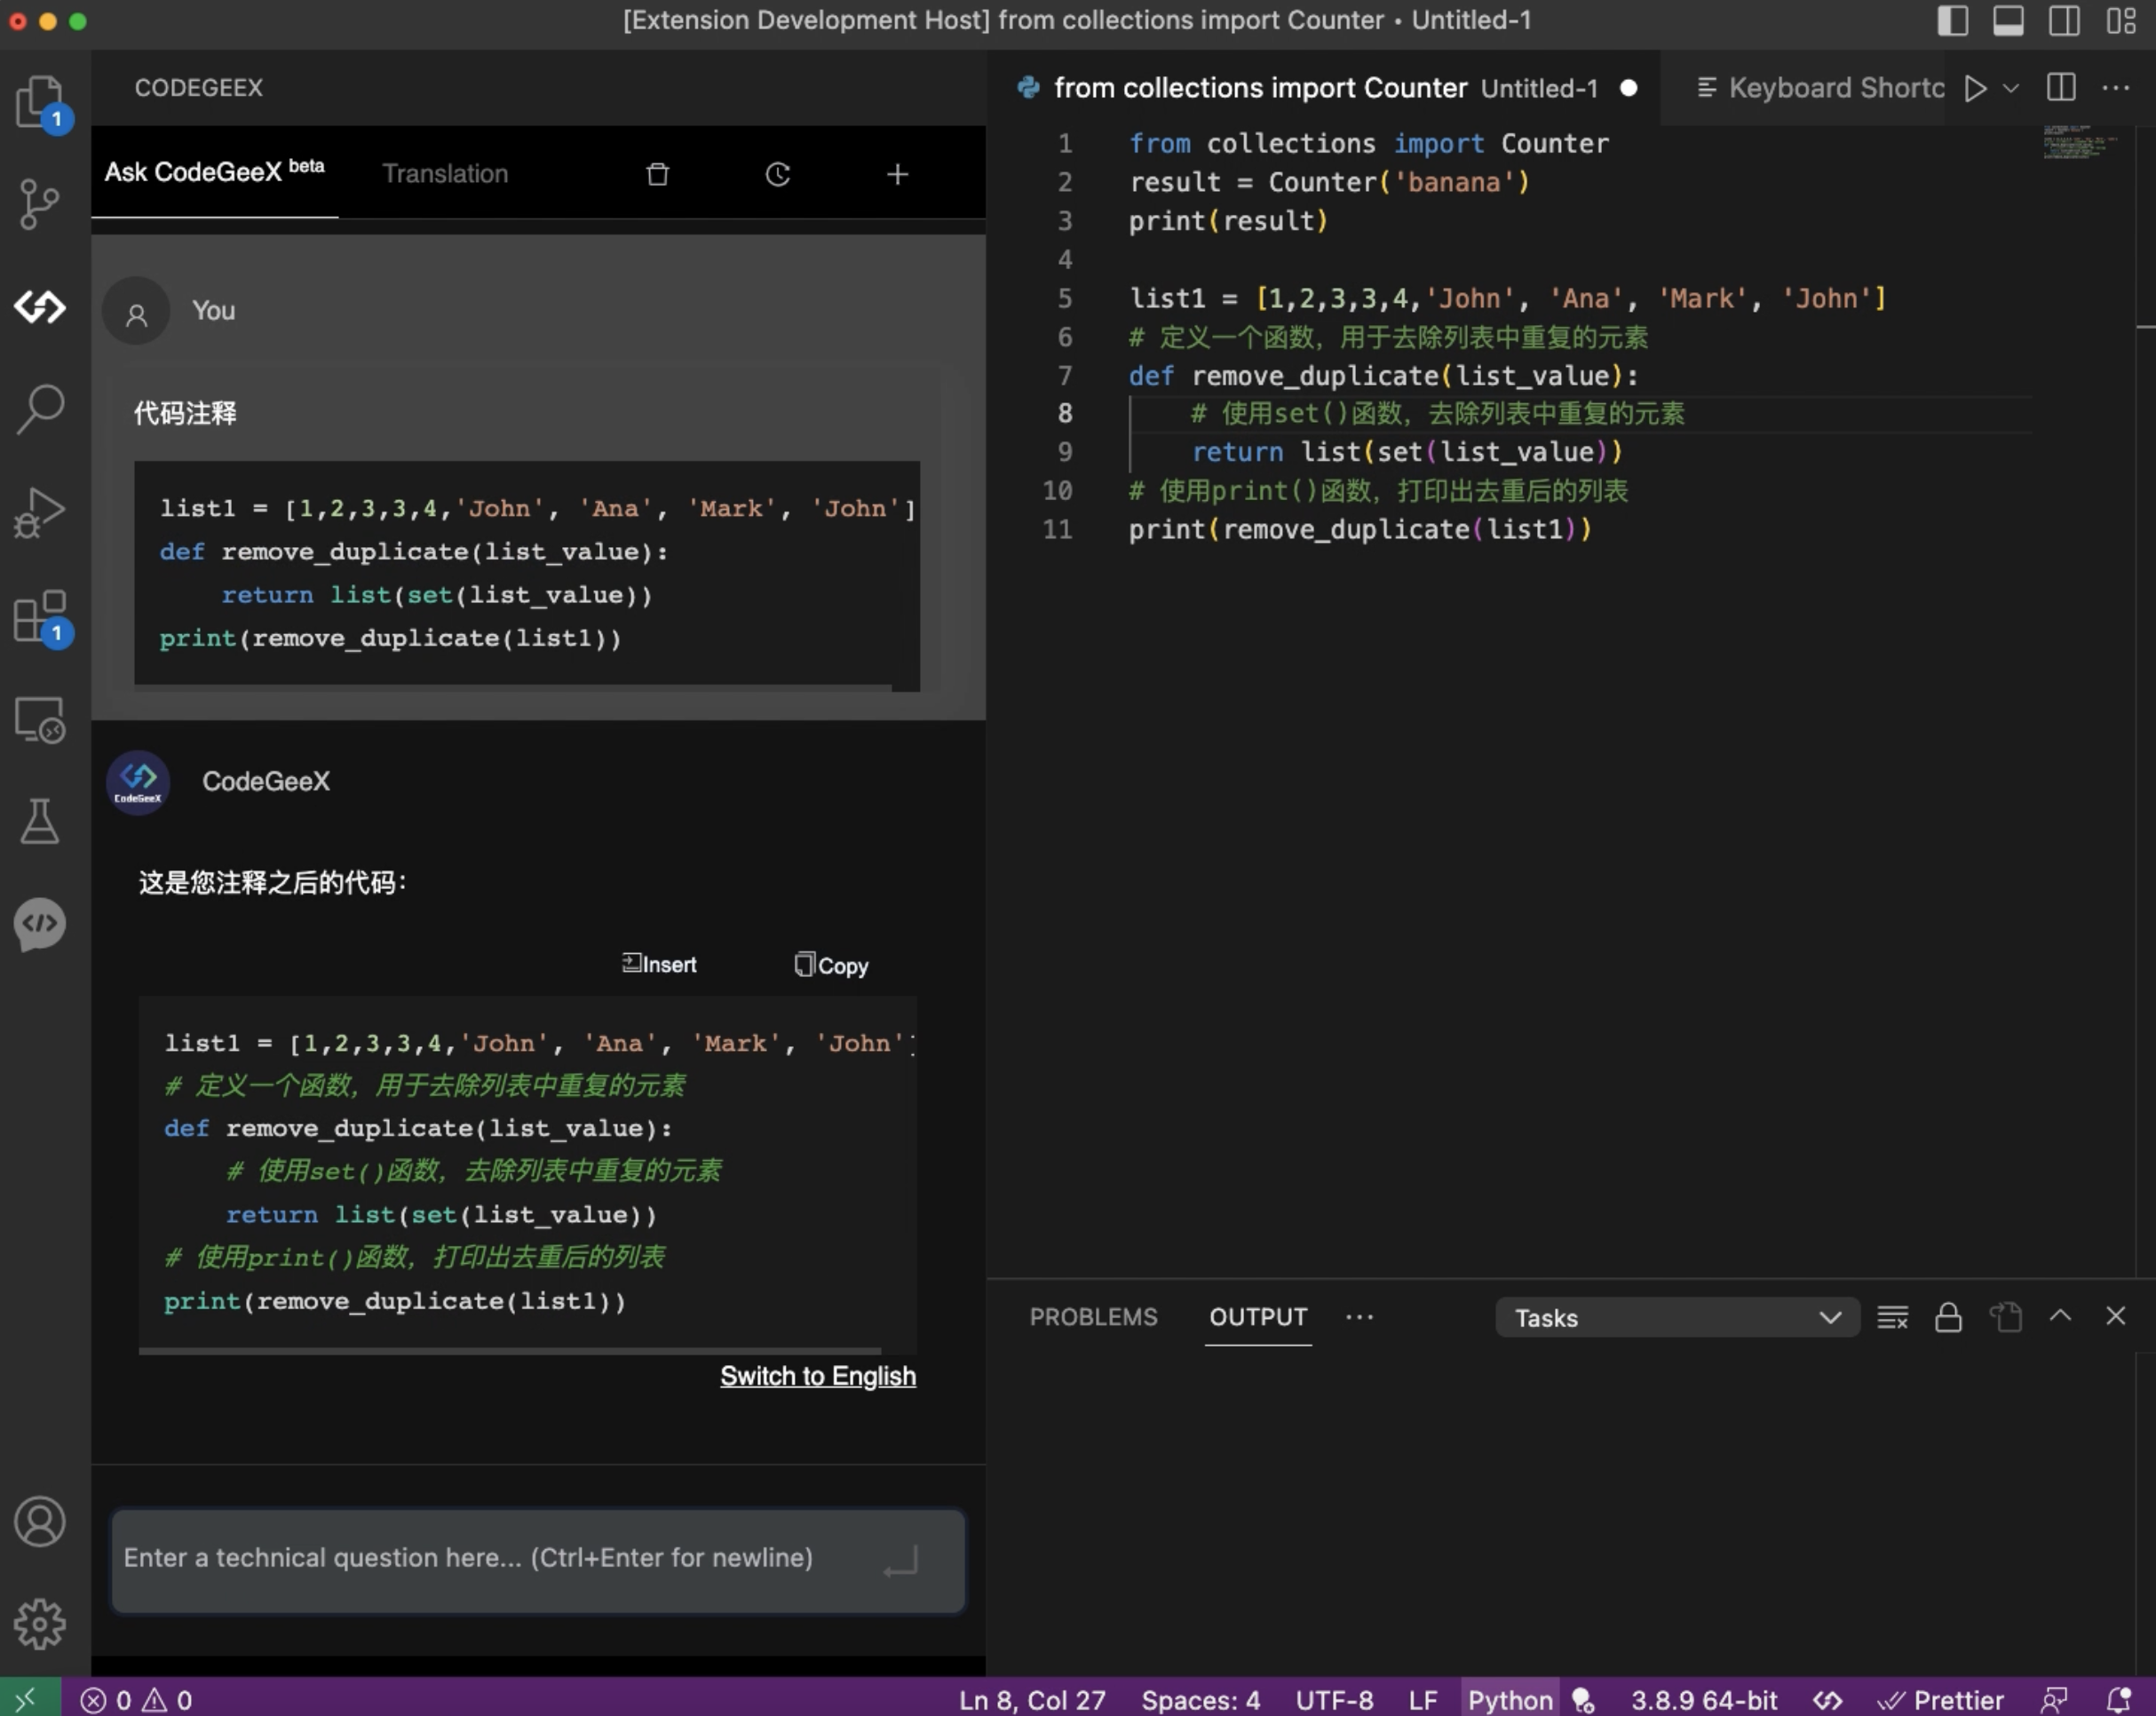This screenshot has height=1716, width=2156.
Task: Toggle the output auto-scroll lock
Action: tap(1947, 1317)
